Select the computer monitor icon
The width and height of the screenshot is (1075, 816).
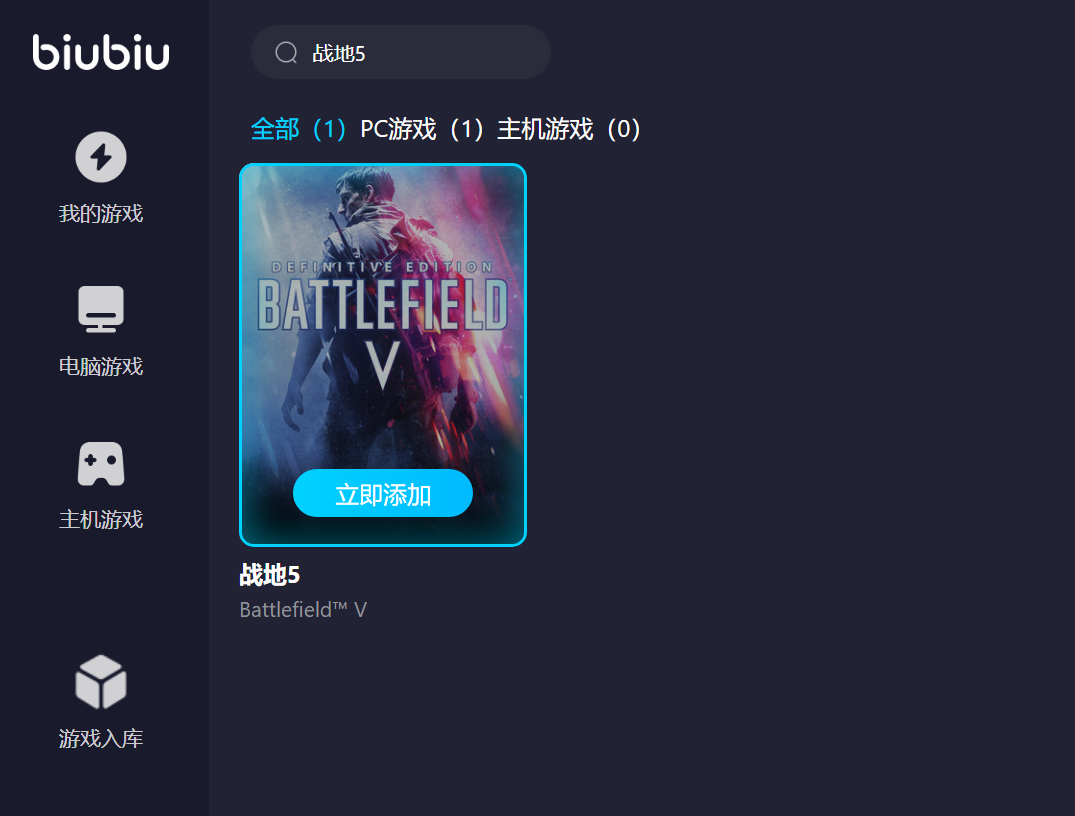coord(101,309)
